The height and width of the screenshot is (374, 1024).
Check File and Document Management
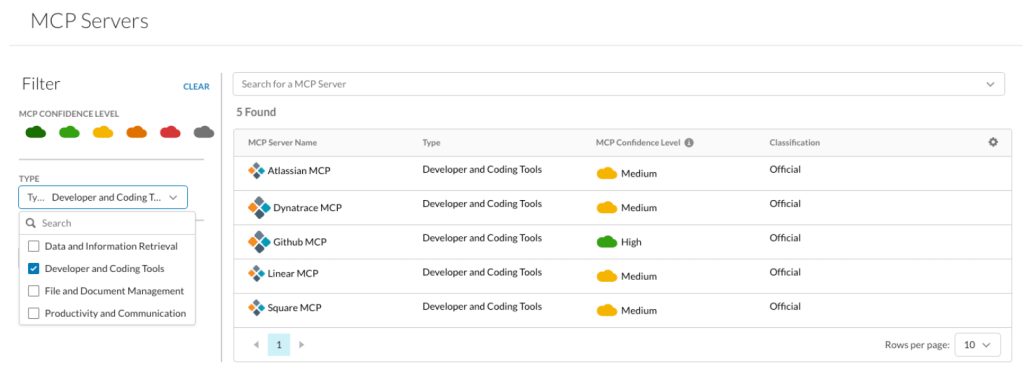[x=34, y=291]
